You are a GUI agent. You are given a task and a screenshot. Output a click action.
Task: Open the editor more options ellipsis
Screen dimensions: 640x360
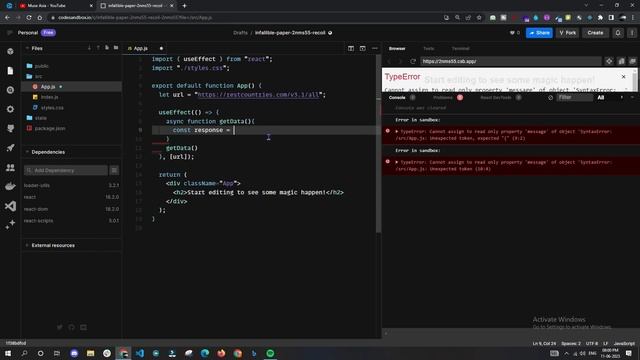375,48
